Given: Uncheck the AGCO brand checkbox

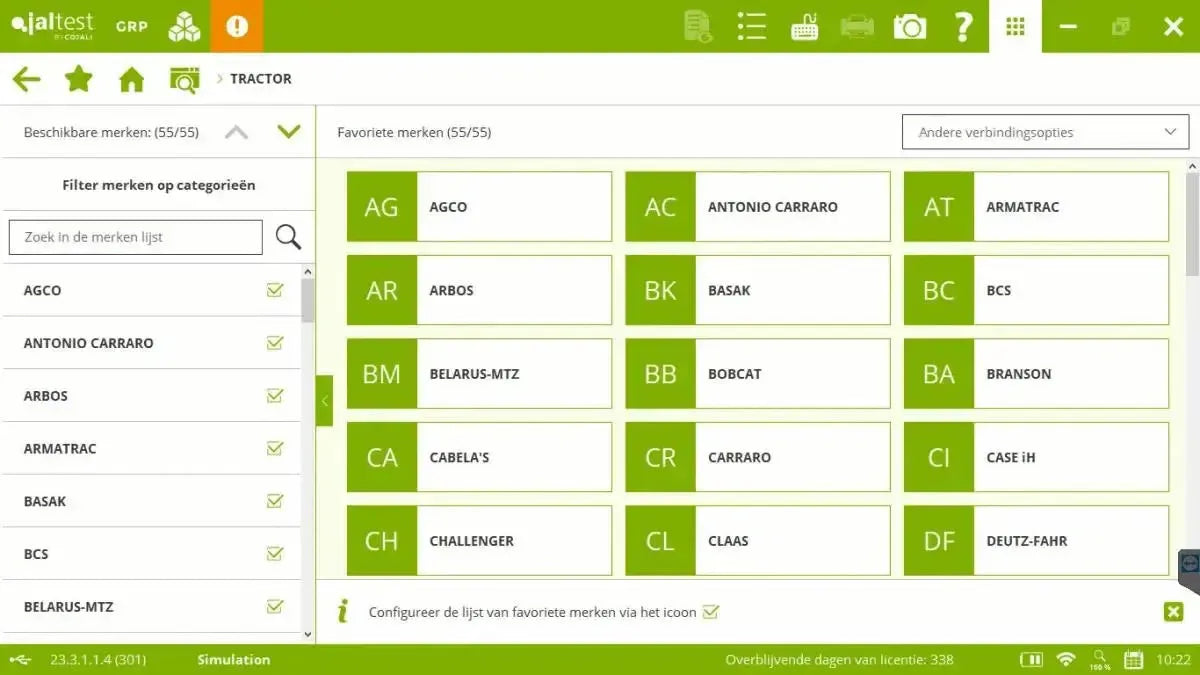Looking at the screenshot, I should pyautogui.click(x=274, y=289).
